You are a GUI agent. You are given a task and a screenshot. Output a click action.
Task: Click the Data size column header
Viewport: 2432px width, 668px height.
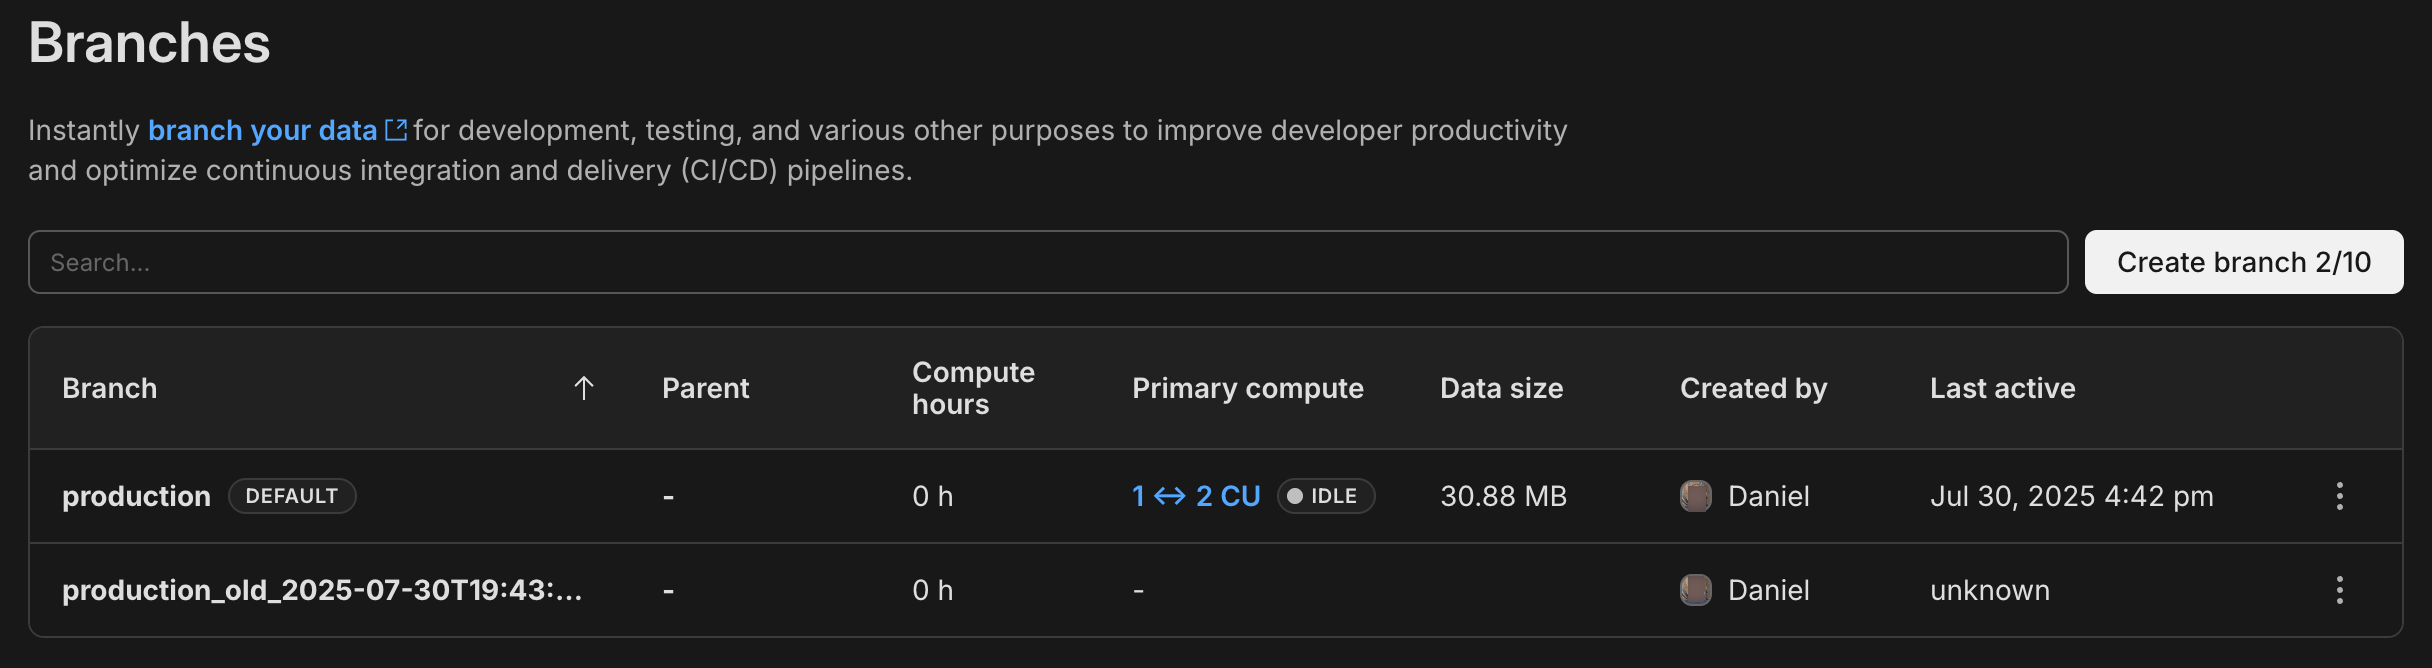(1501, 388)
